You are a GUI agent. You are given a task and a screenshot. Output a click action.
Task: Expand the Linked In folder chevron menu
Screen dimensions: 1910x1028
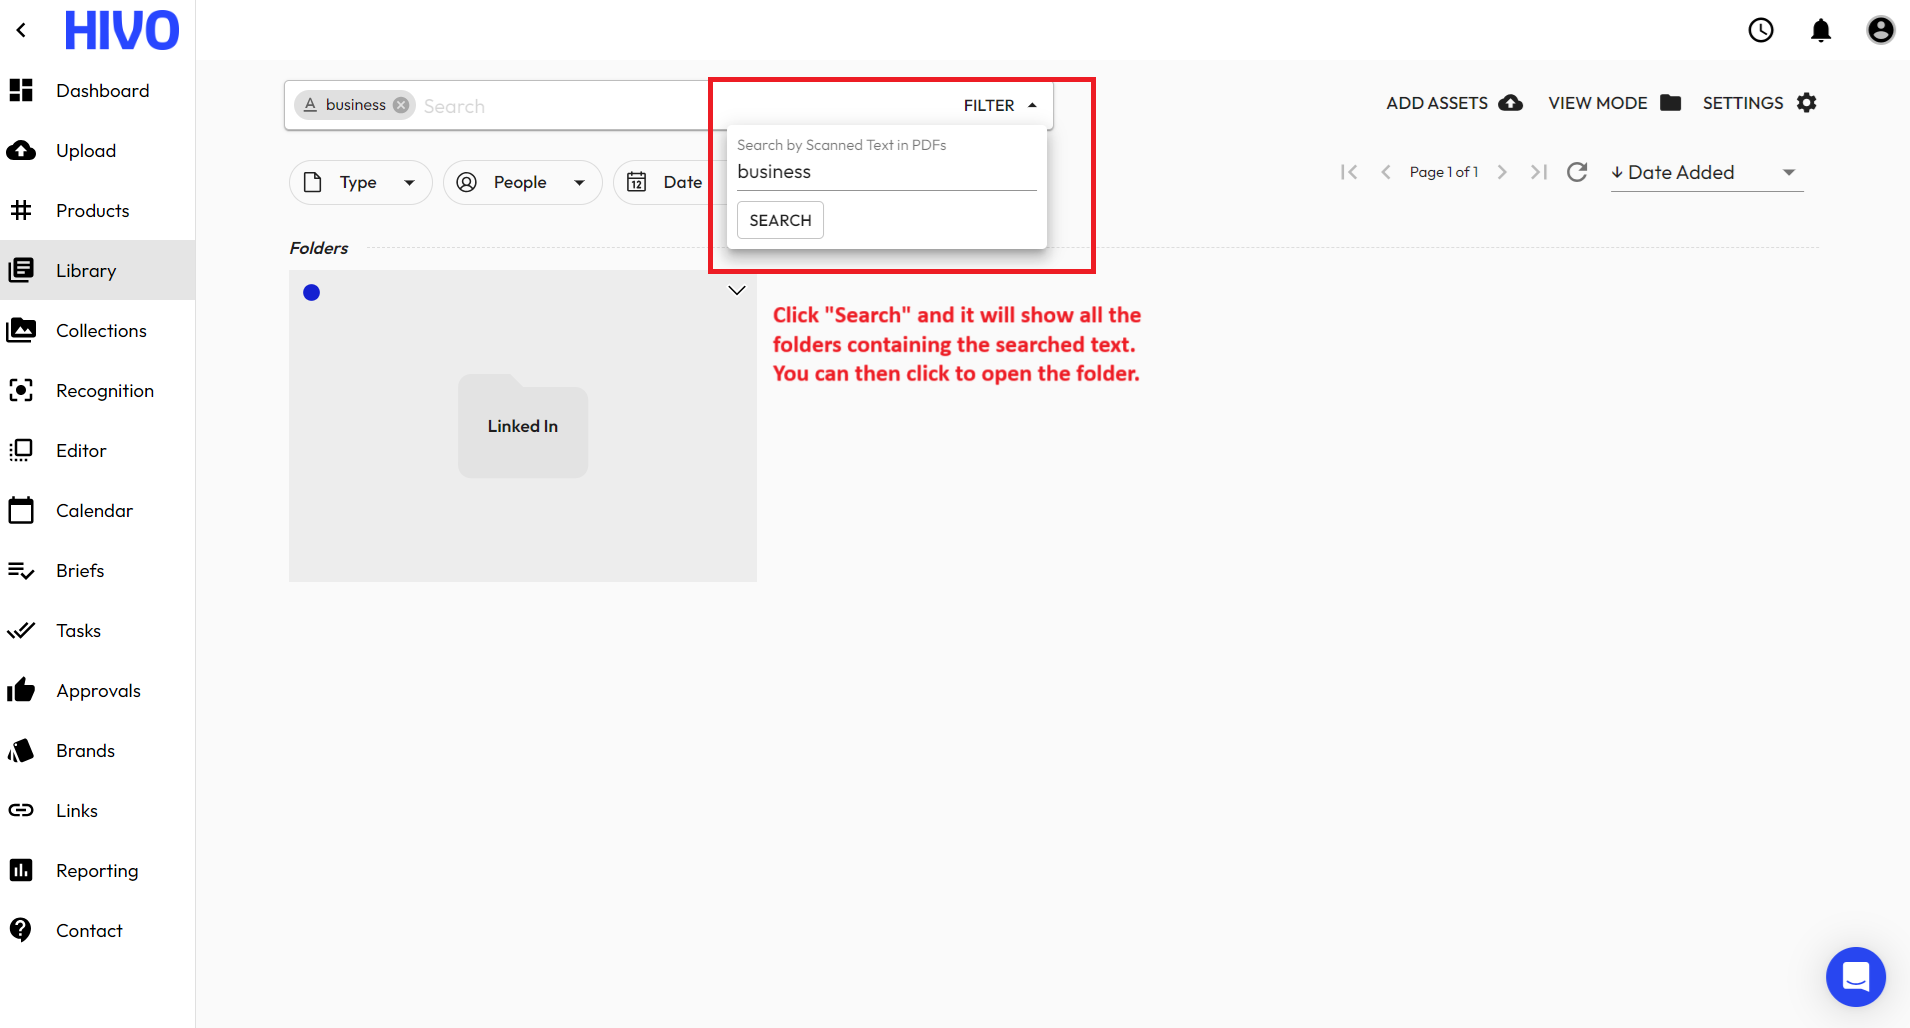click(736, 291)
